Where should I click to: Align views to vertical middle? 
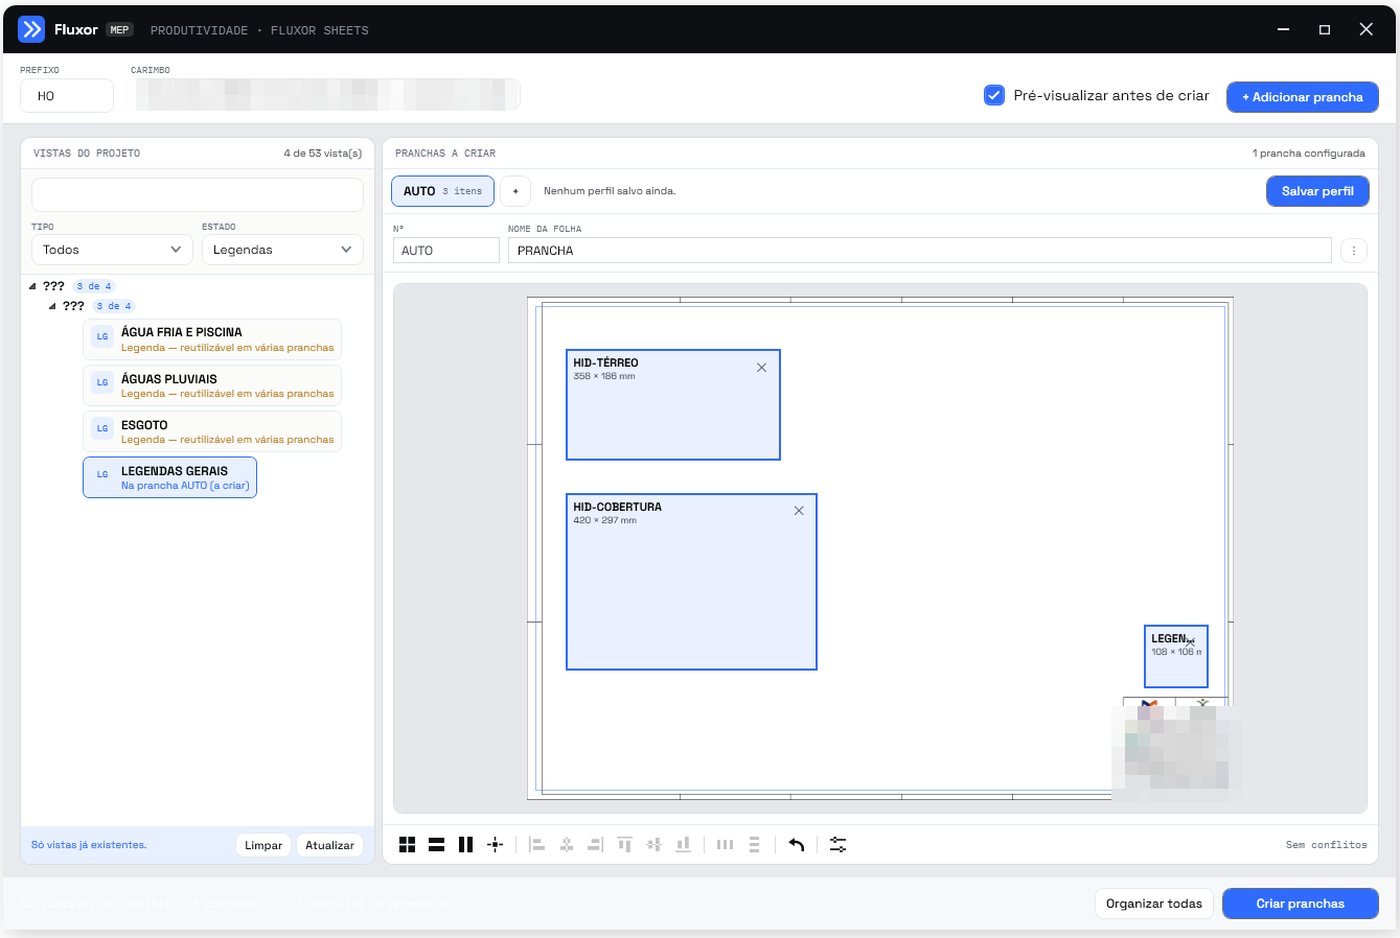click(654, 845)
